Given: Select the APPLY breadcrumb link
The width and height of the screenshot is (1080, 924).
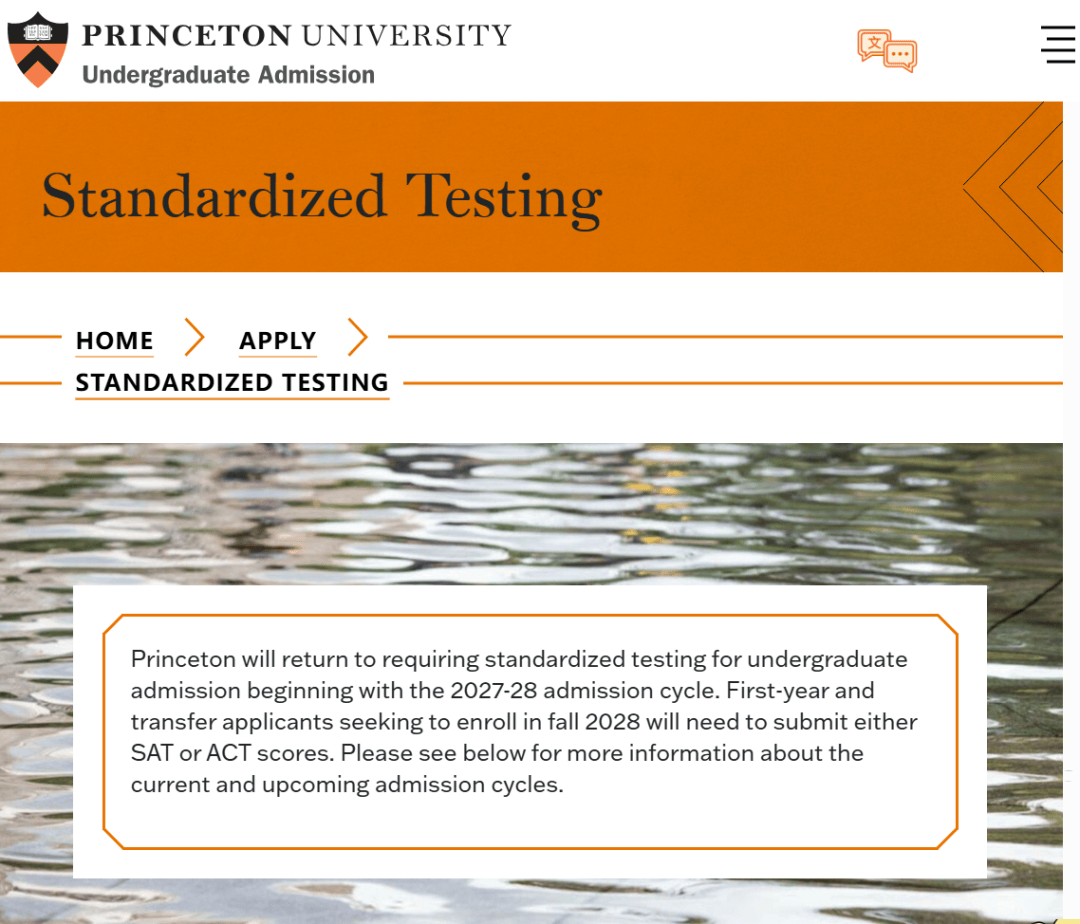Looking at the screenshot, I should tap(277, 340).
